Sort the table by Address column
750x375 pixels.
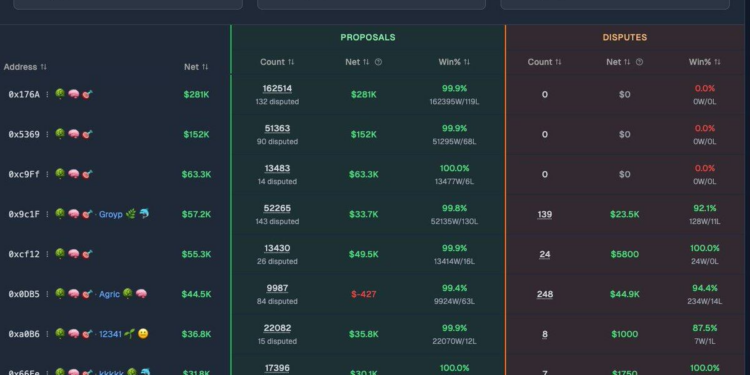pos(25,67)
